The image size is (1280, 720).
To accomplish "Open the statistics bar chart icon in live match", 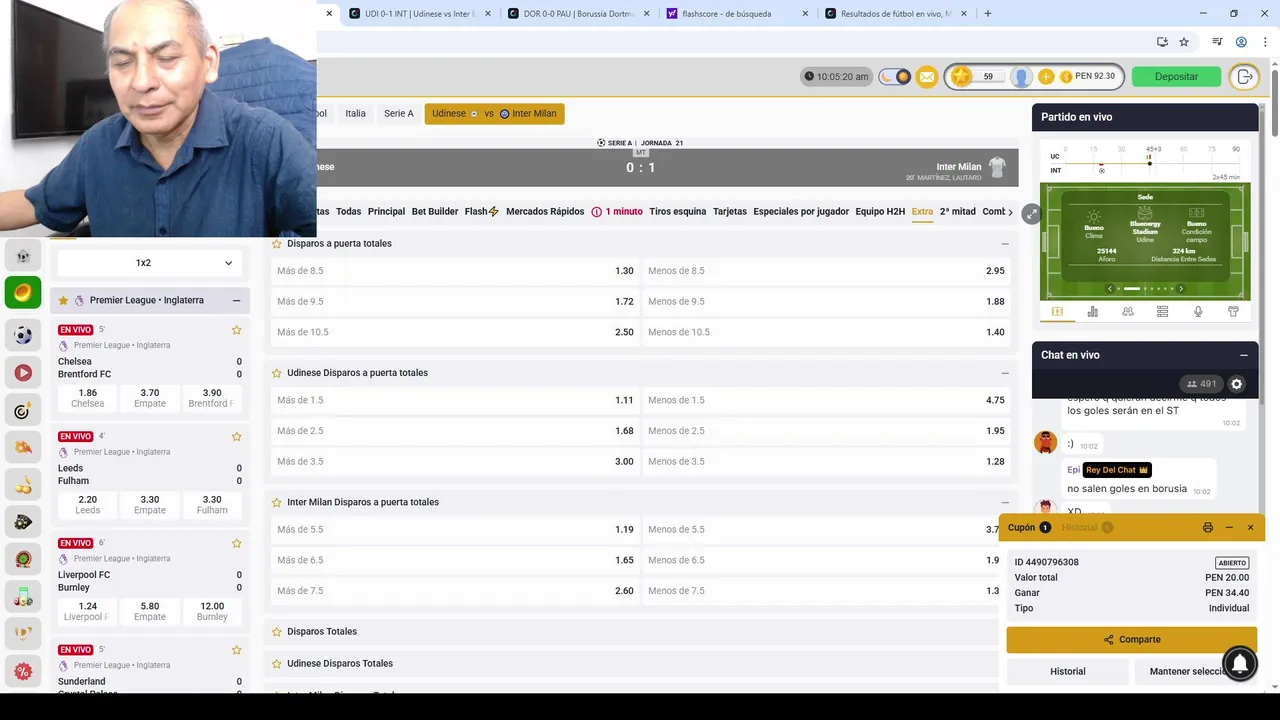I will point(1092,312).
